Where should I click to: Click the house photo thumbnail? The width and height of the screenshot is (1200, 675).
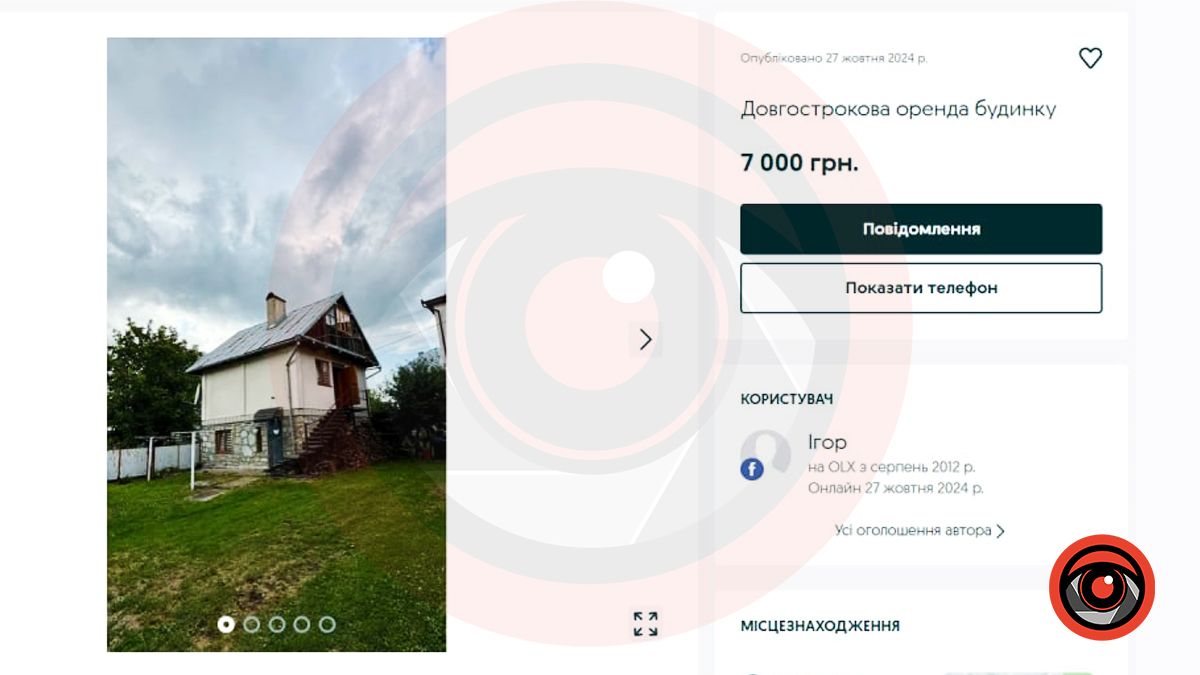(276, 344)
